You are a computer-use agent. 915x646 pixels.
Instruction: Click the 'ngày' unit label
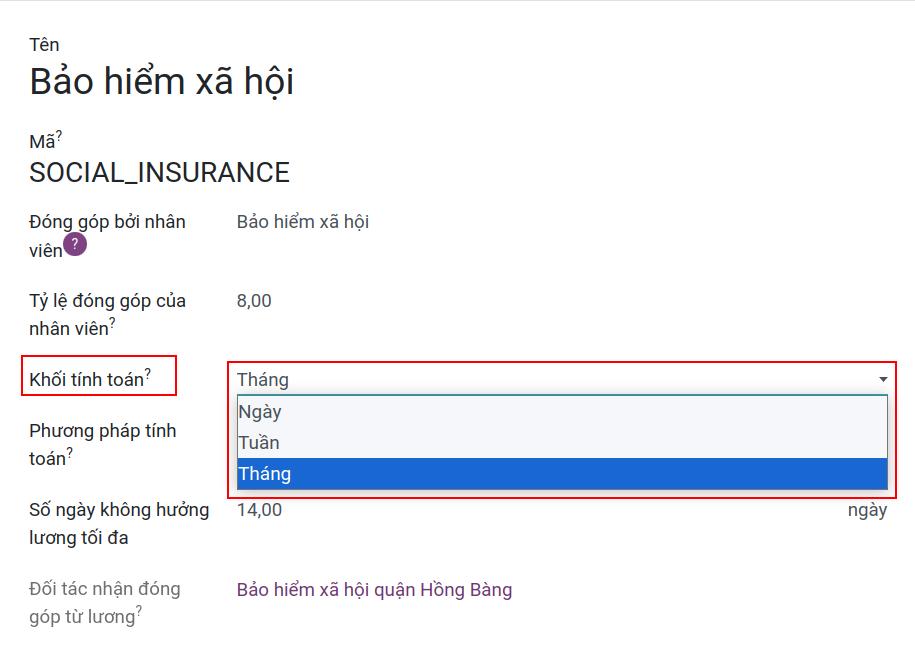pyautogui.click(x=869, y=509)
